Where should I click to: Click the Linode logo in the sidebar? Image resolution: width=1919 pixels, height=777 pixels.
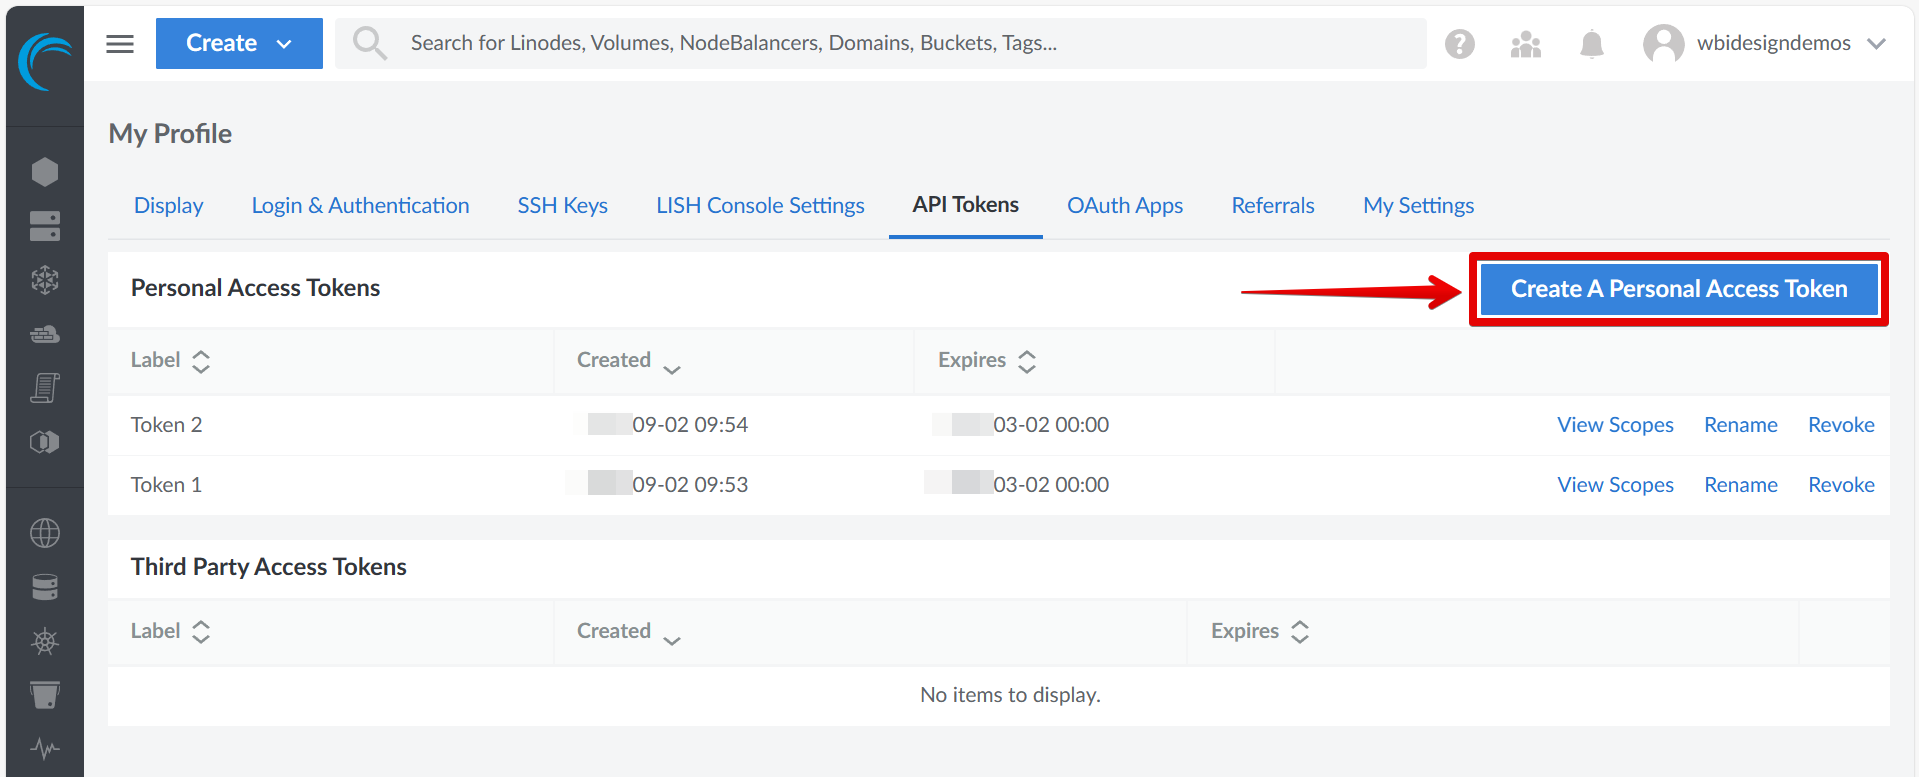(45, 62)
